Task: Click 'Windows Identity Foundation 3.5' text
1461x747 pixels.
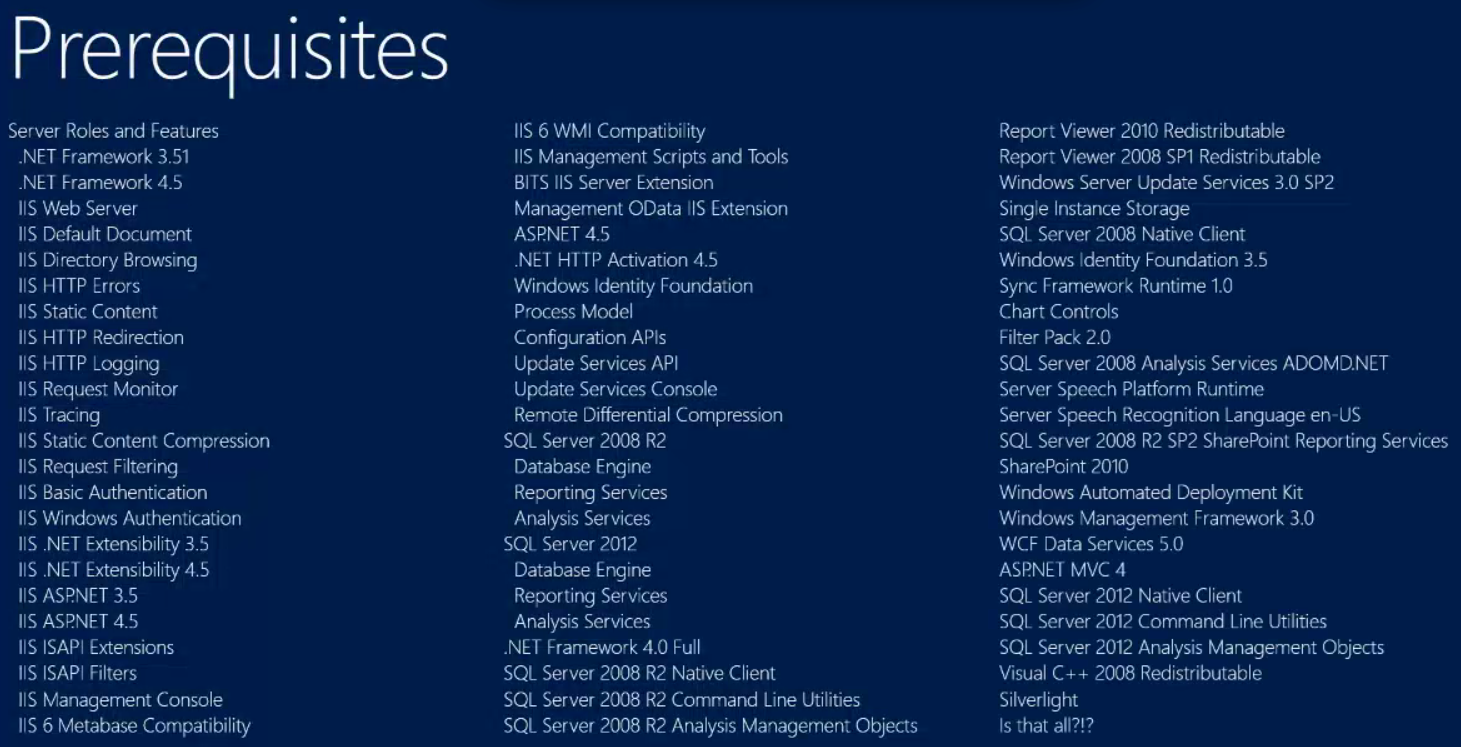Action: tap(1134, 261)
